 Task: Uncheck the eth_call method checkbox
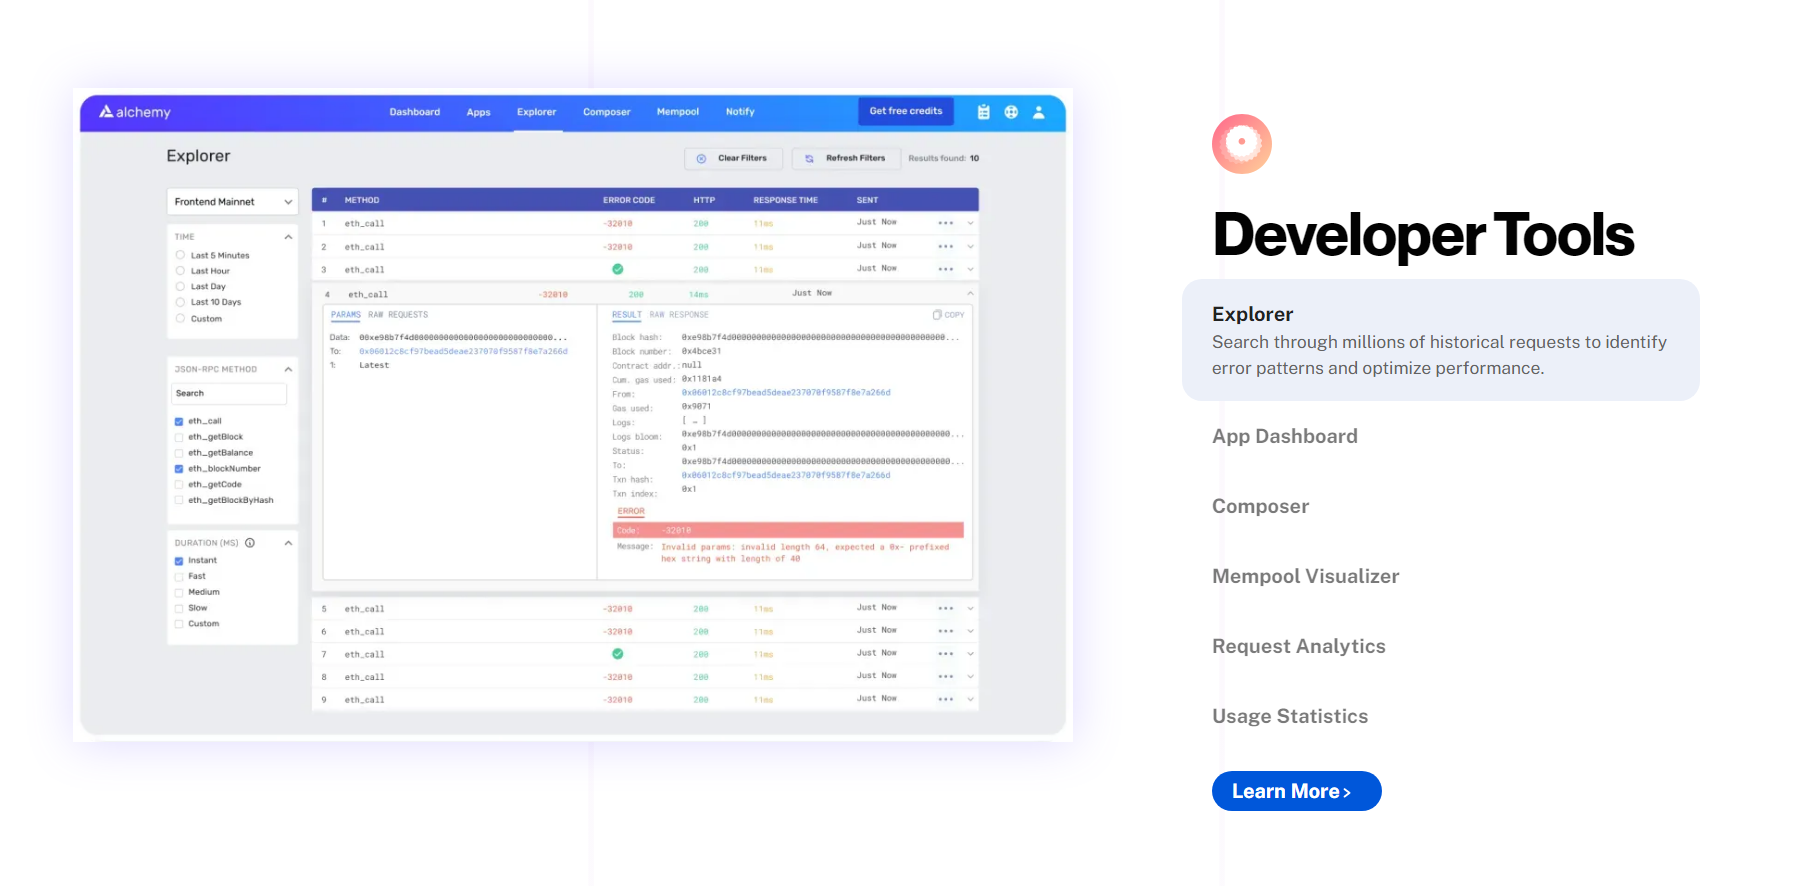coord(179,422)
